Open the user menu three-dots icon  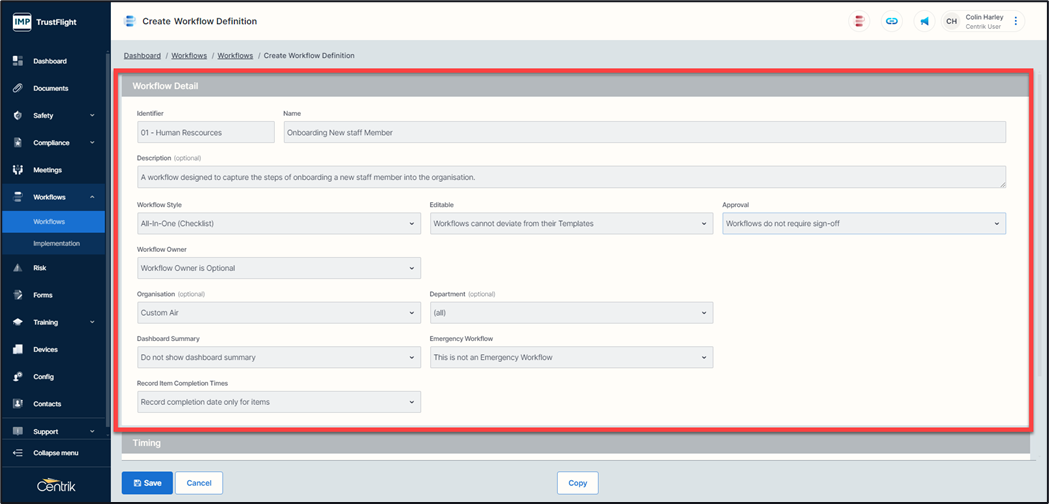coord(1016,21)
